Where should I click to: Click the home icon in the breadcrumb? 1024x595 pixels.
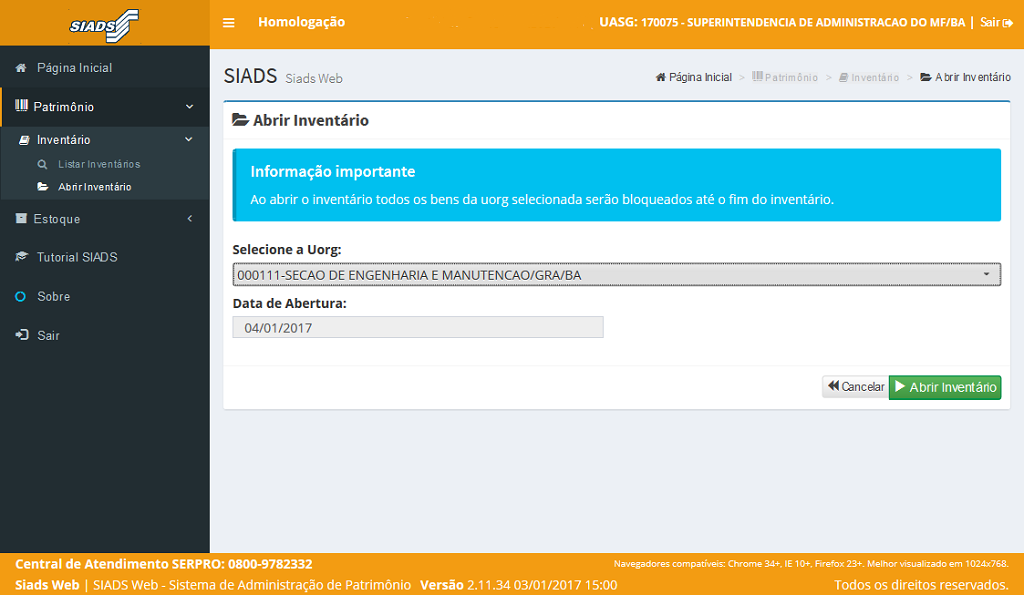point(660,77)
